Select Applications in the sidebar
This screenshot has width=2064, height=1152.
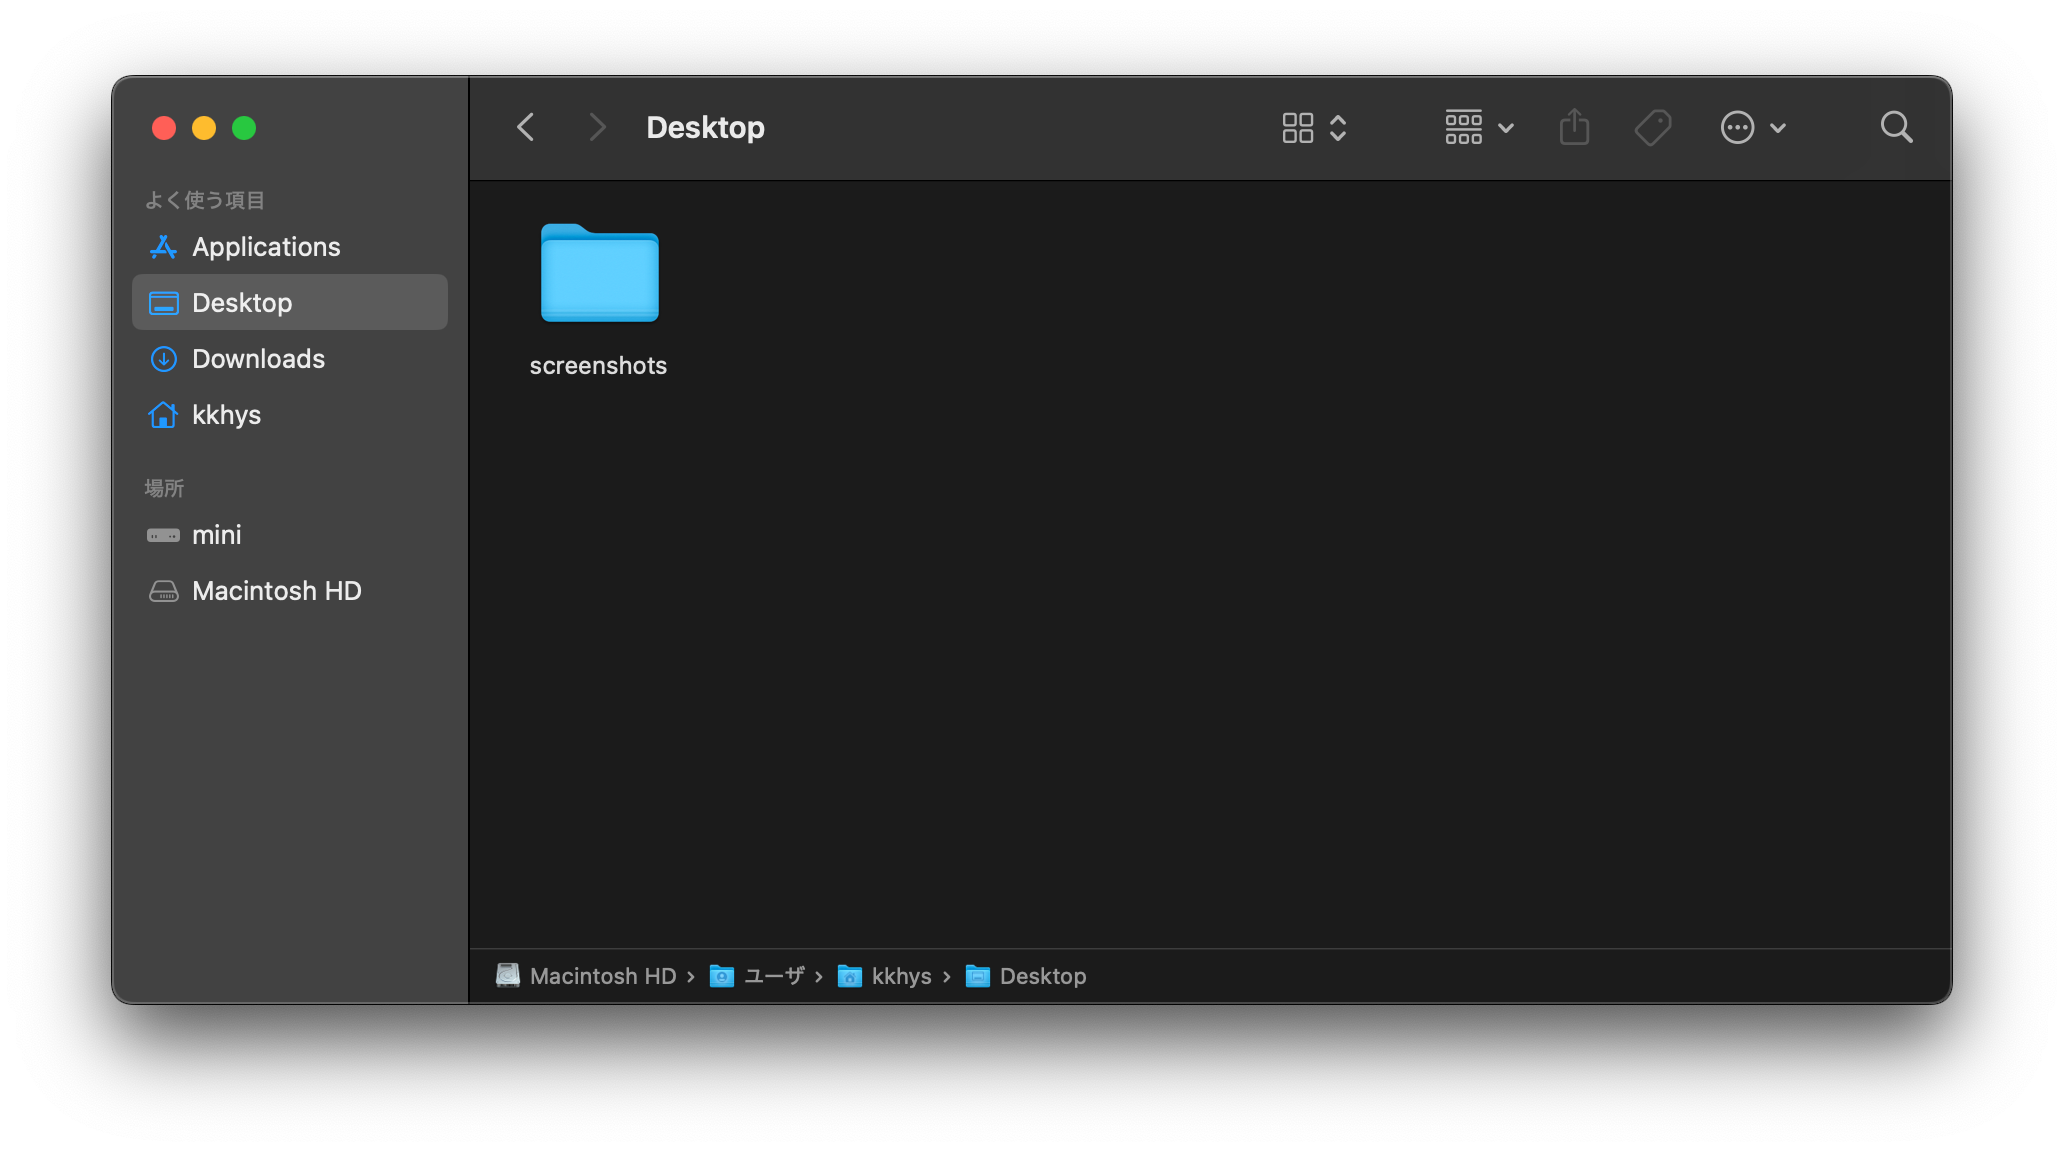[265, 246]
